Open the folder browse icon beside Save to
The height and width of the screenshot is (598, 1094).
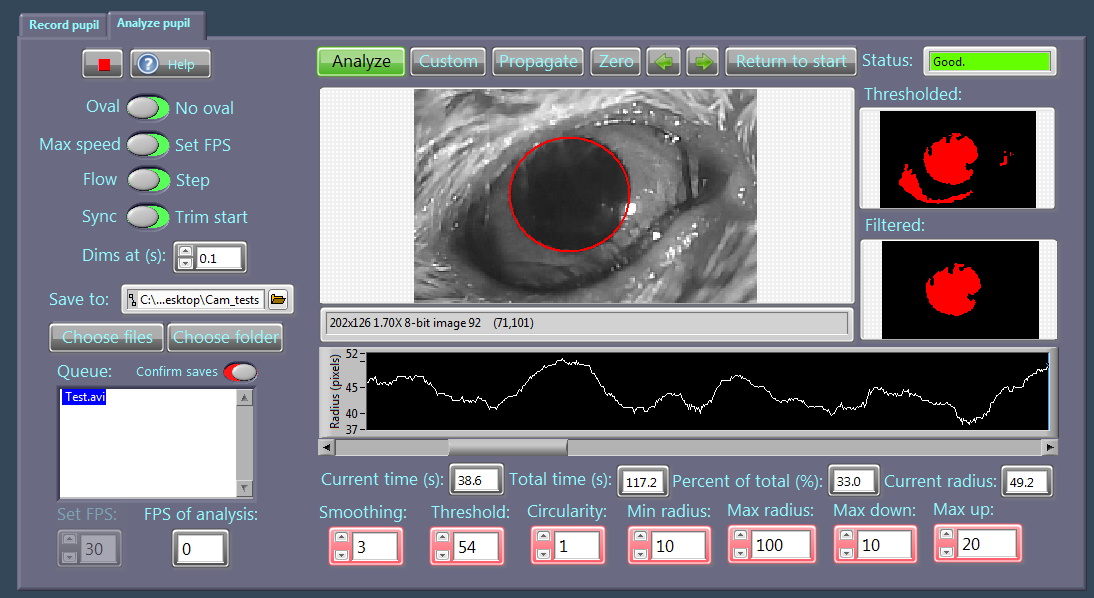278,299
